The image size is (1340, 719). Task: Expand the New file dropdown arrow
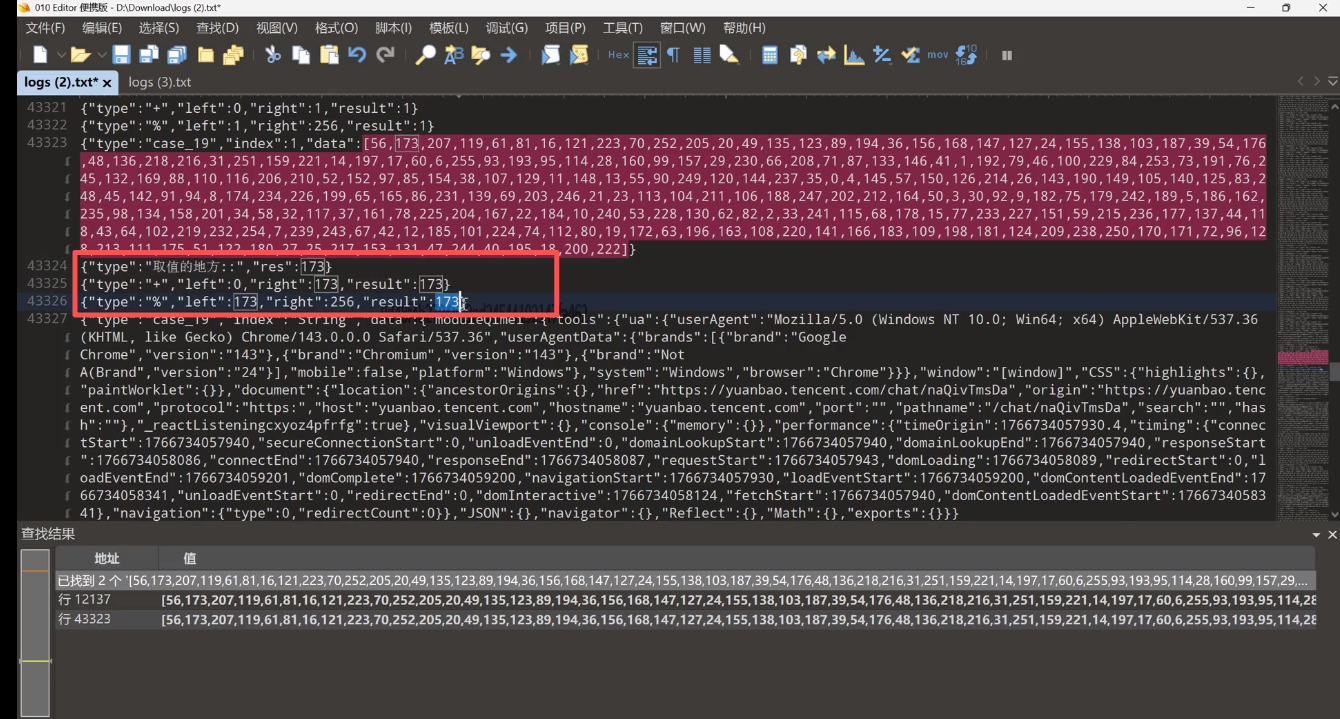click(x=61, y=55)
